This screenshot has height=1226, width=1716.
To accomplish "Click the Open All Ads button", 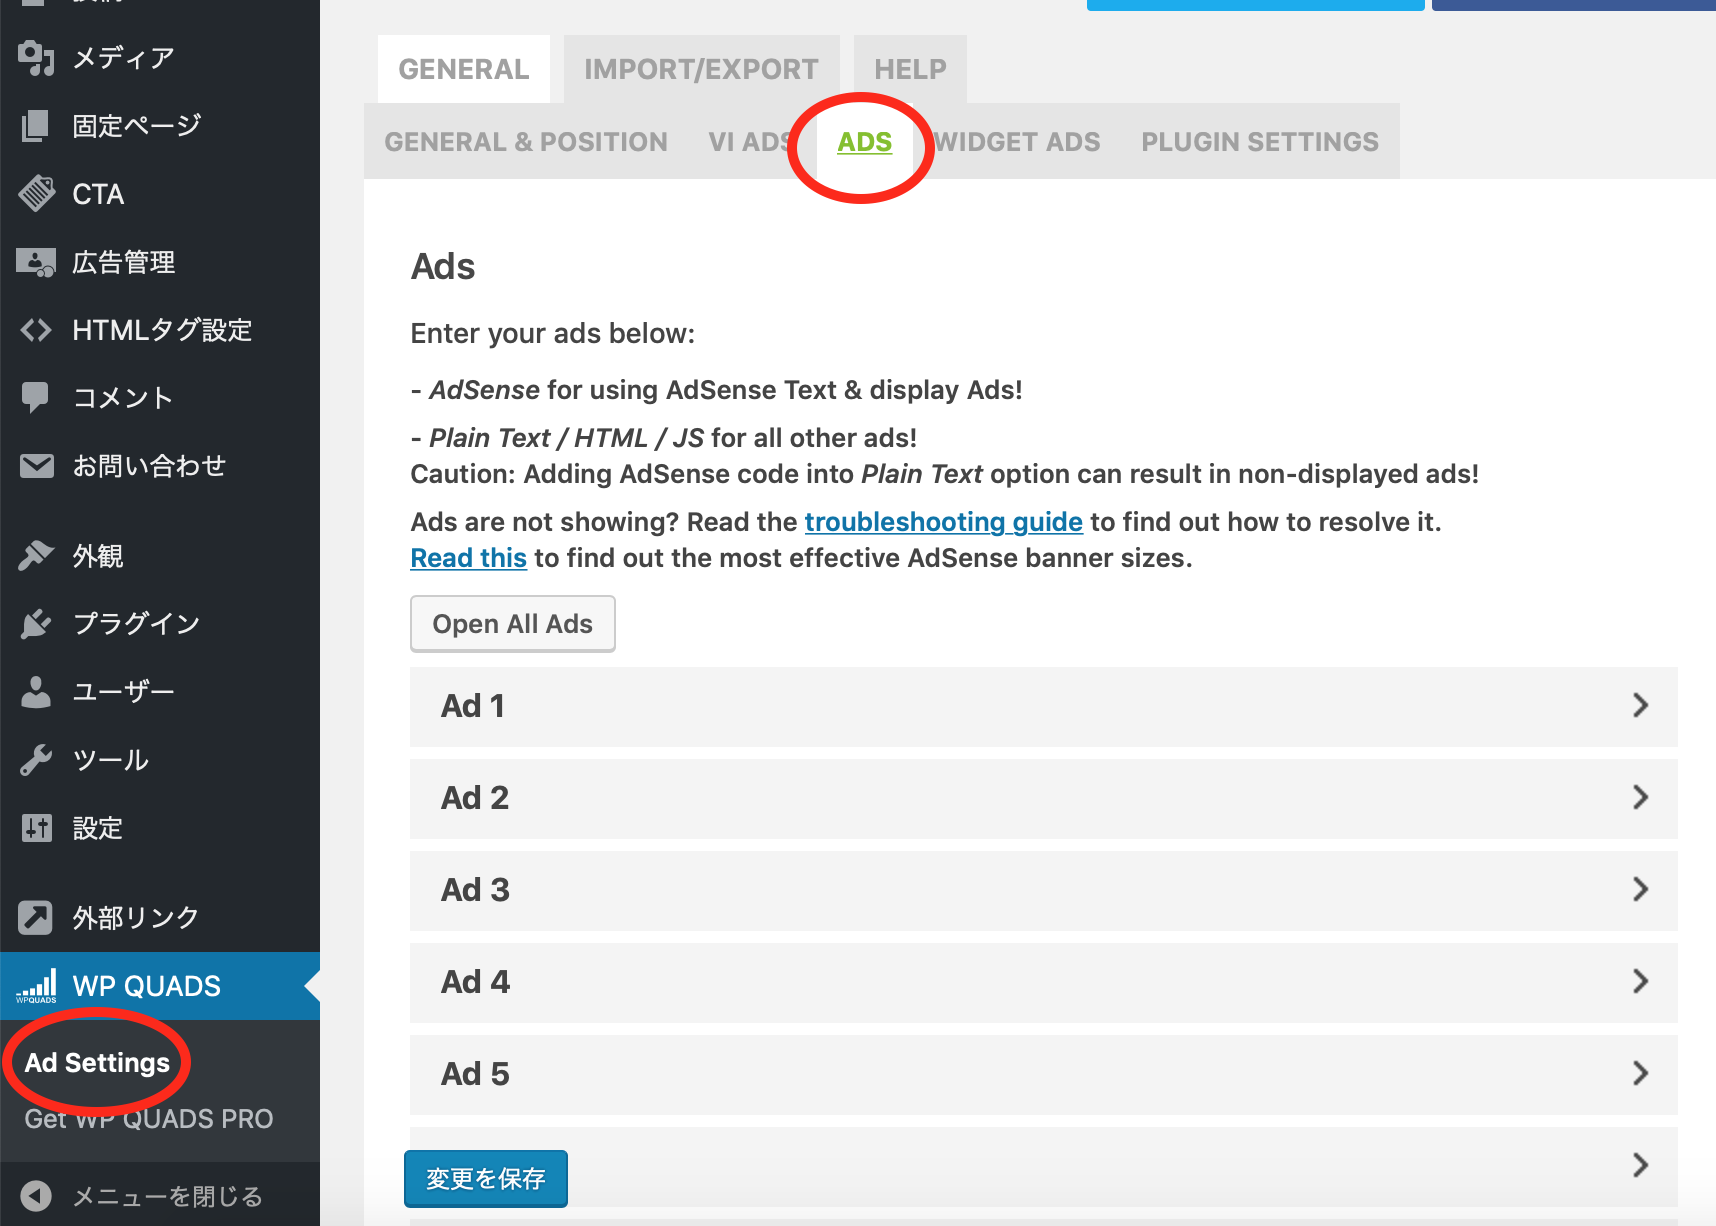I will (x=513, y=624).
